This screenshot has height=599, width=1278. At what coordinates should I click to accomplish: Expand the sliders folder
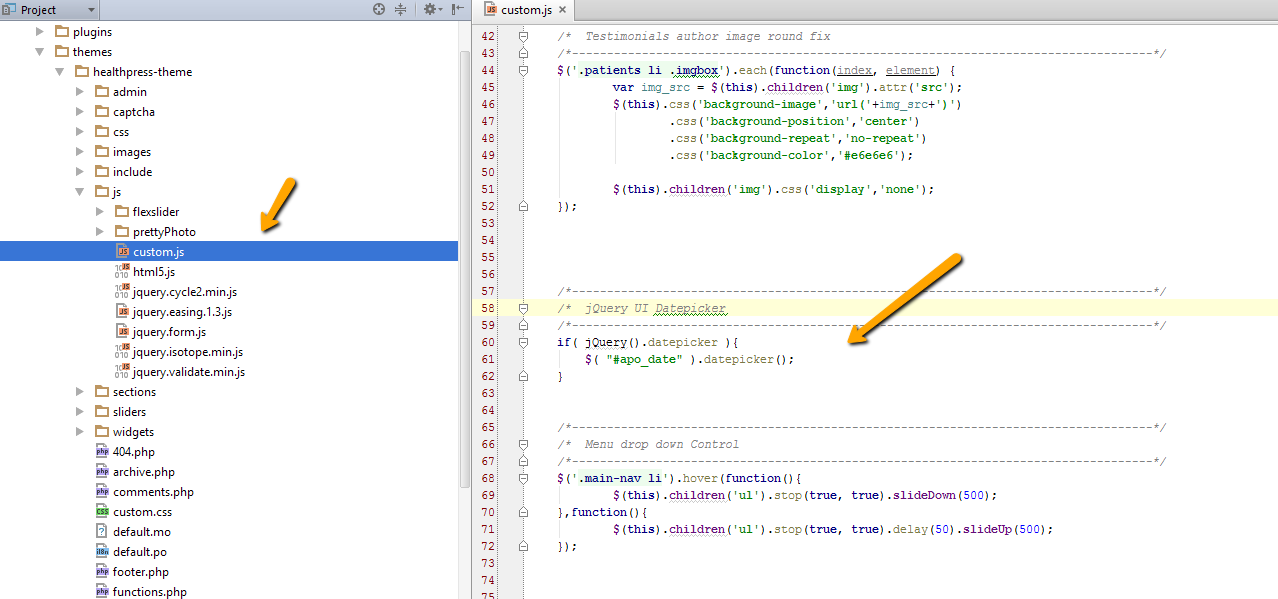coord(80,412)
